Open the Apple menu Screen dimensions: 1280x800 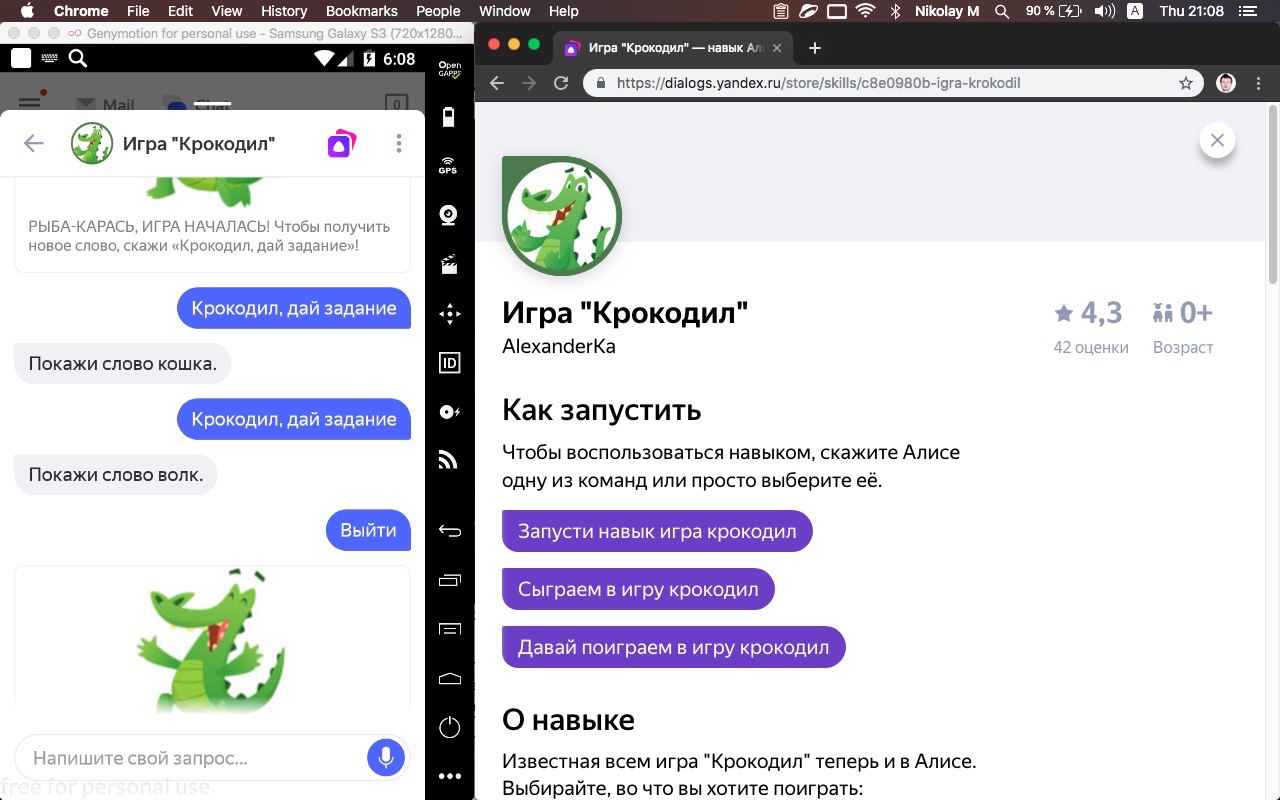coord(28,11)
